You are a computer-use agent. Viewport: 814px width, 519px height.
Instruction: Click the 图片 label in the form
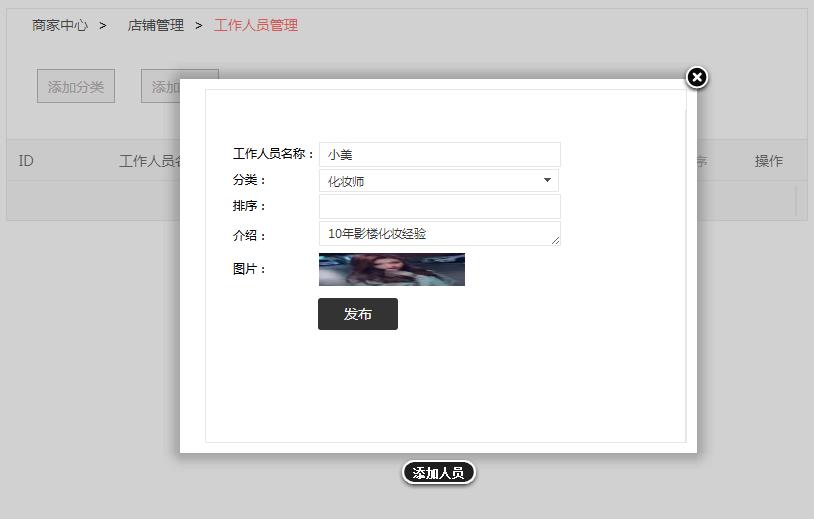[249, 269]
